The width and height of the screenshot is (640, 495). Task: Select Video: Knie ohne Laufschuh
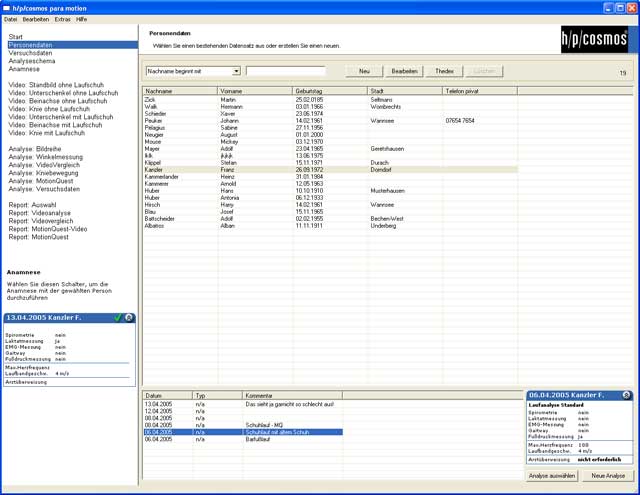[49, 109]
